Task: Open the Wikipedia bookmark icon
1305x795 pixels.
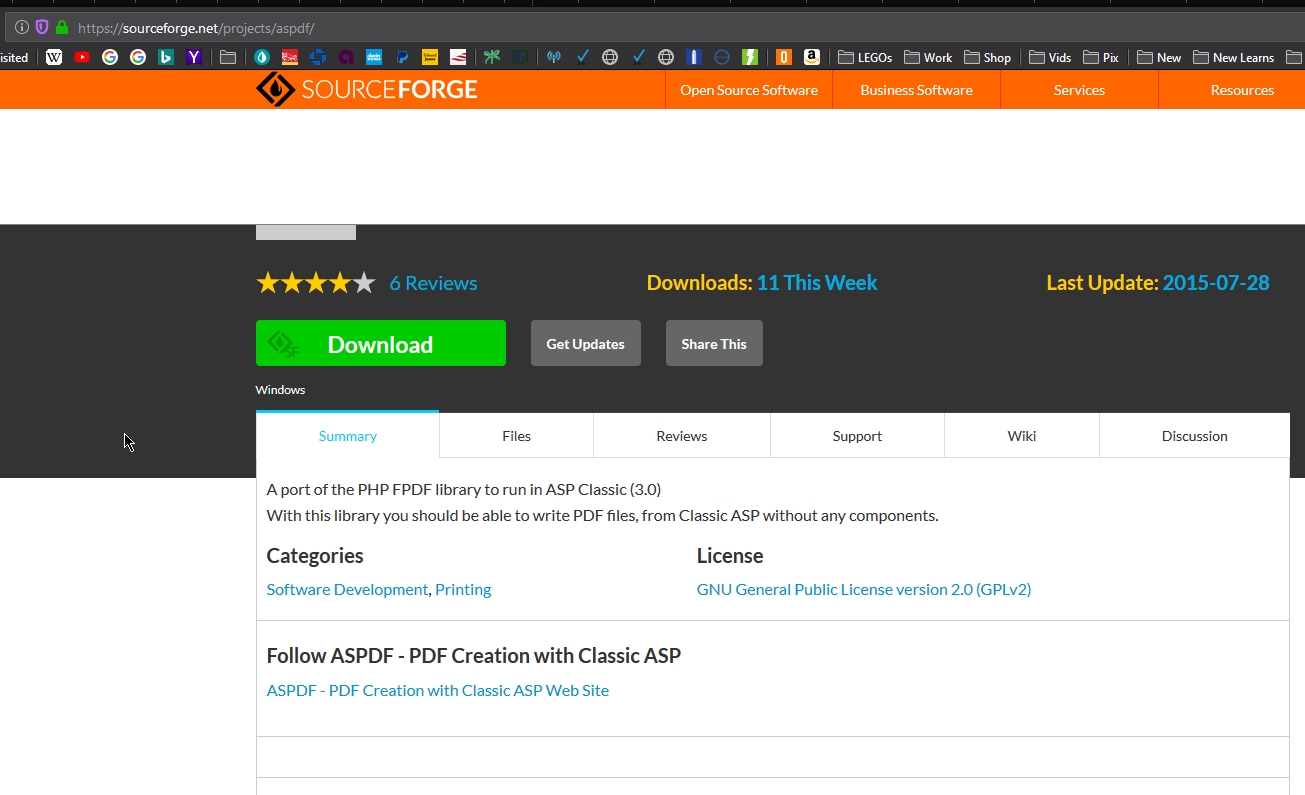Action: pos(54,57)
